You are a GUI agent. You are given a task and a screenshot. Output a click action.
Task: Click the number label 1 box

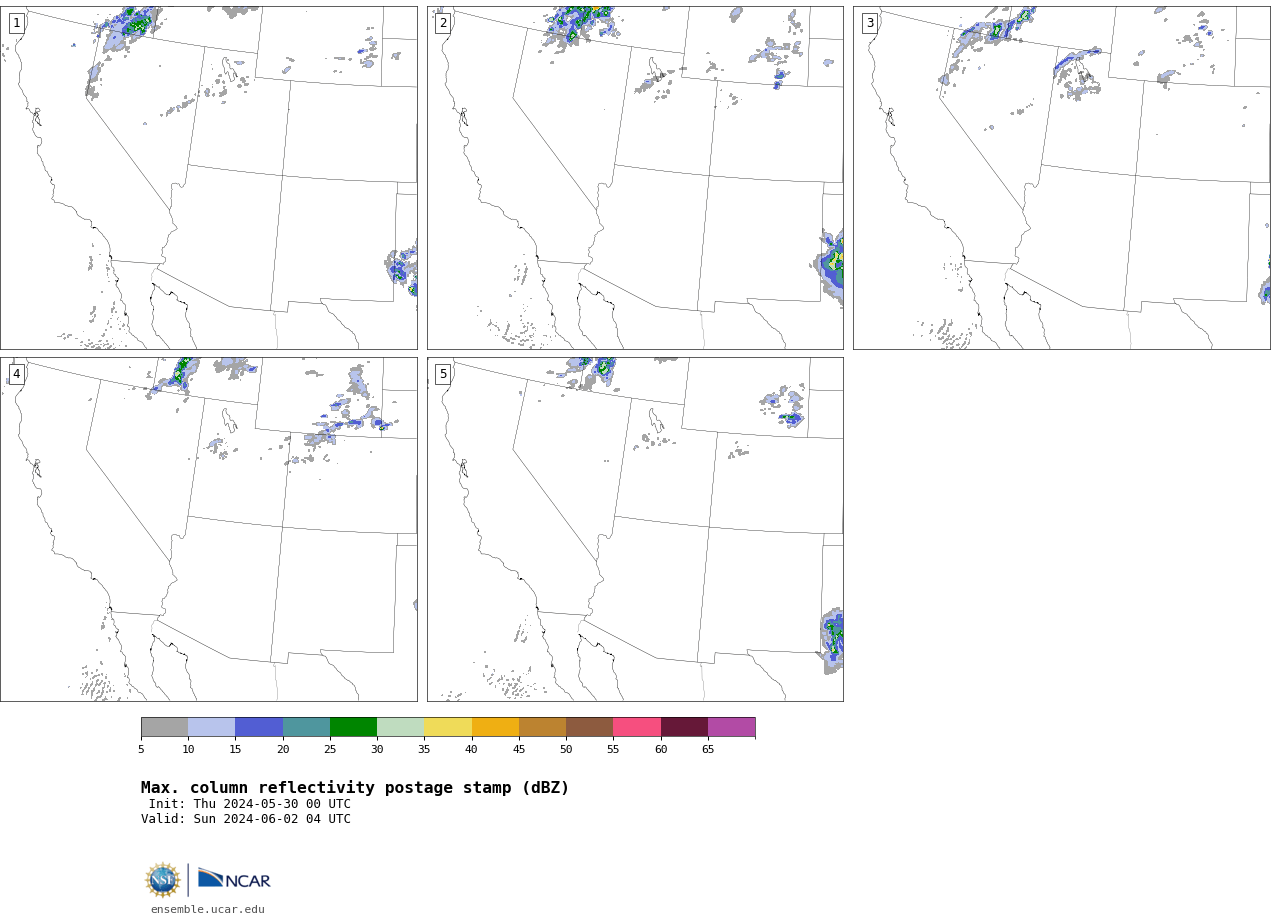click(17, 23)
